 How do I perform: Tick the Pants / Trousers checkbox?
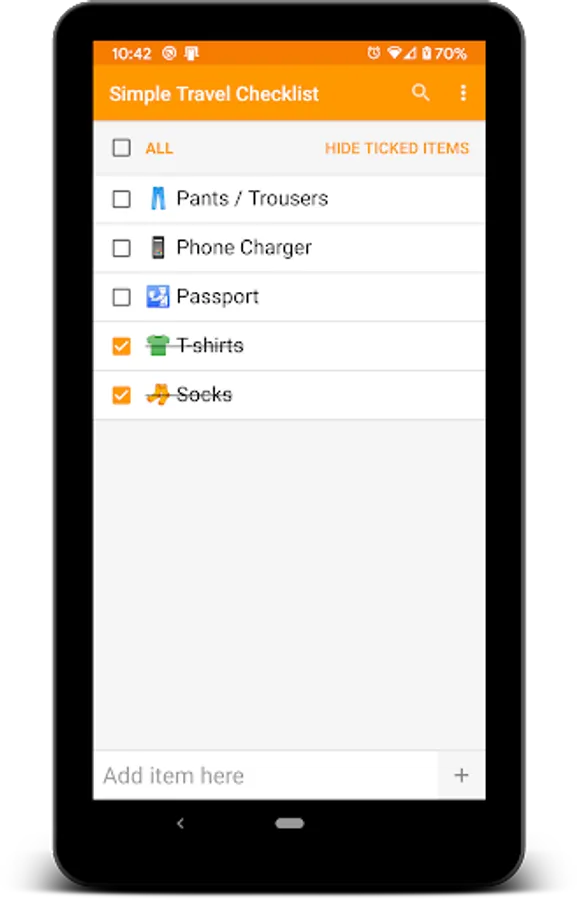click(x=122, y=199)
